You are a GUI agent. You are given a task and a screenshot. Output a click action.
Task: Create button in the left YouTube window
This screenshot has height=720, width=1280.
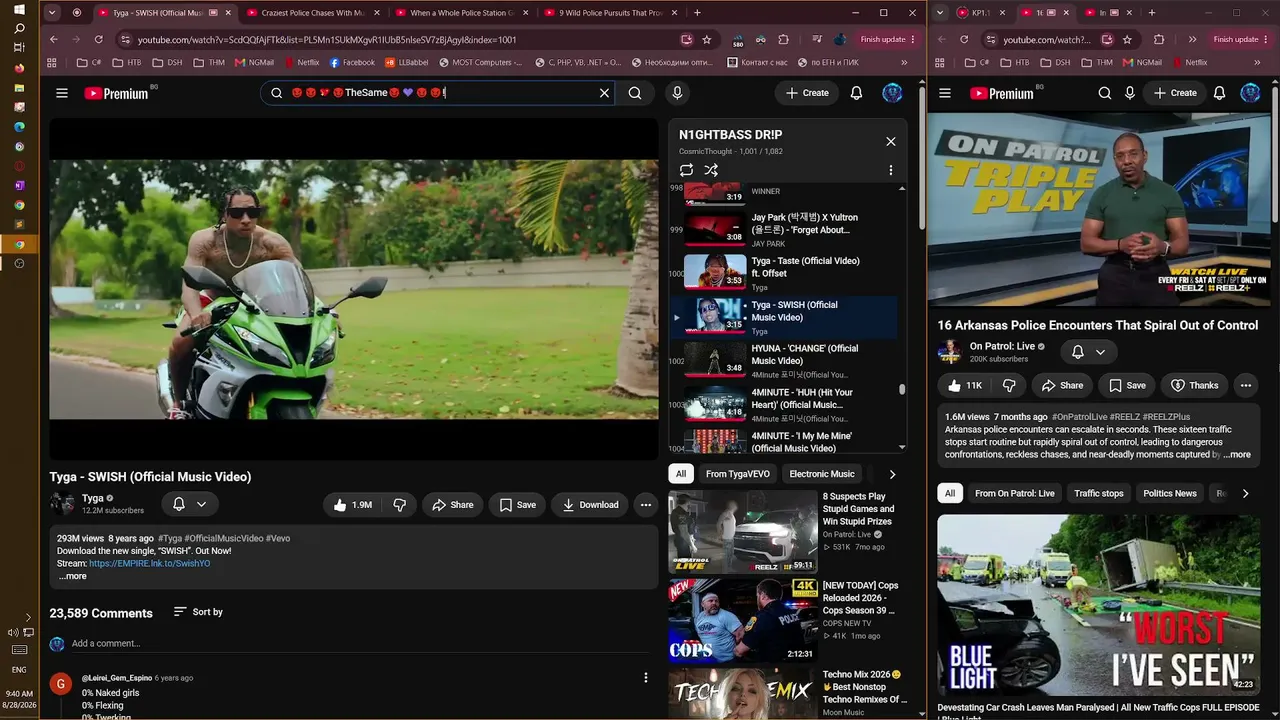(x=807, y=93)
